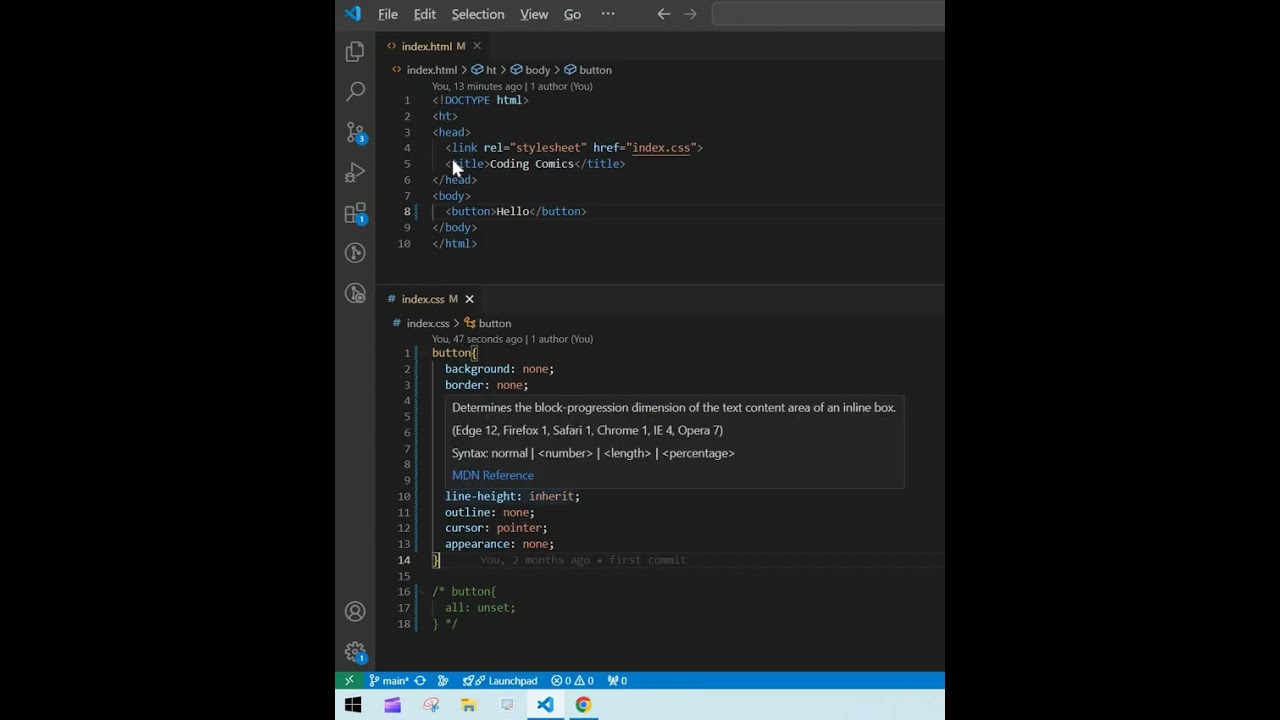Close the index.css tab
The height and width of the screenshot is (720, 1280).
pos(469,299)
